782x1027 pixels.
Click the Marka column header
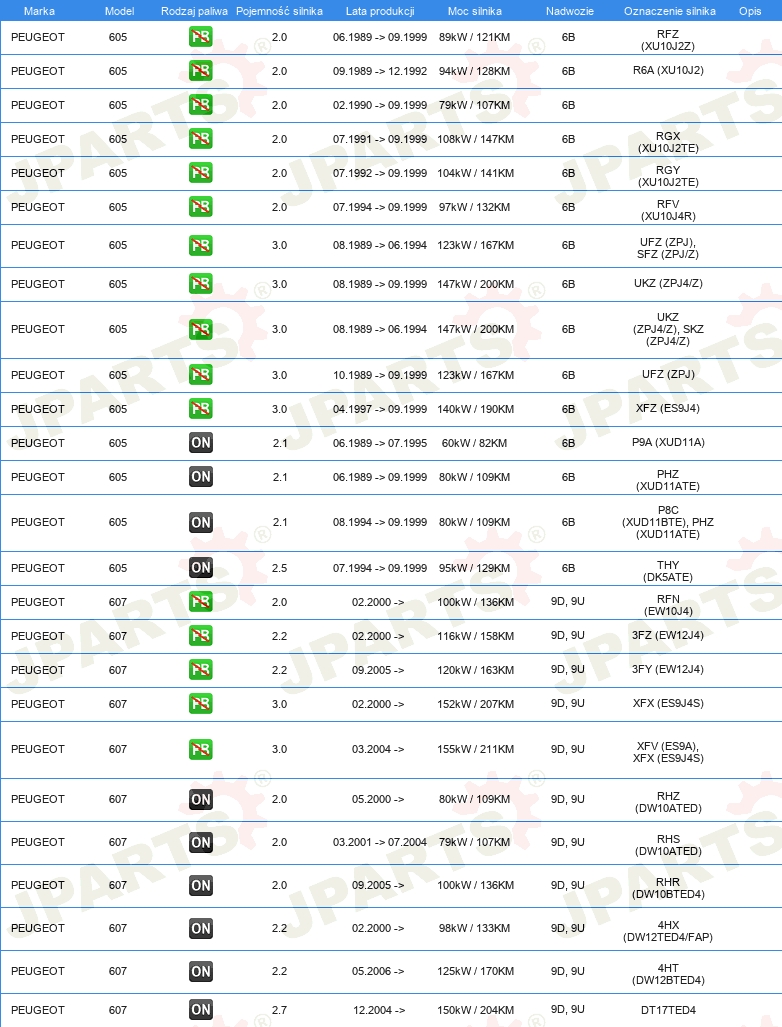pos(39,11)
